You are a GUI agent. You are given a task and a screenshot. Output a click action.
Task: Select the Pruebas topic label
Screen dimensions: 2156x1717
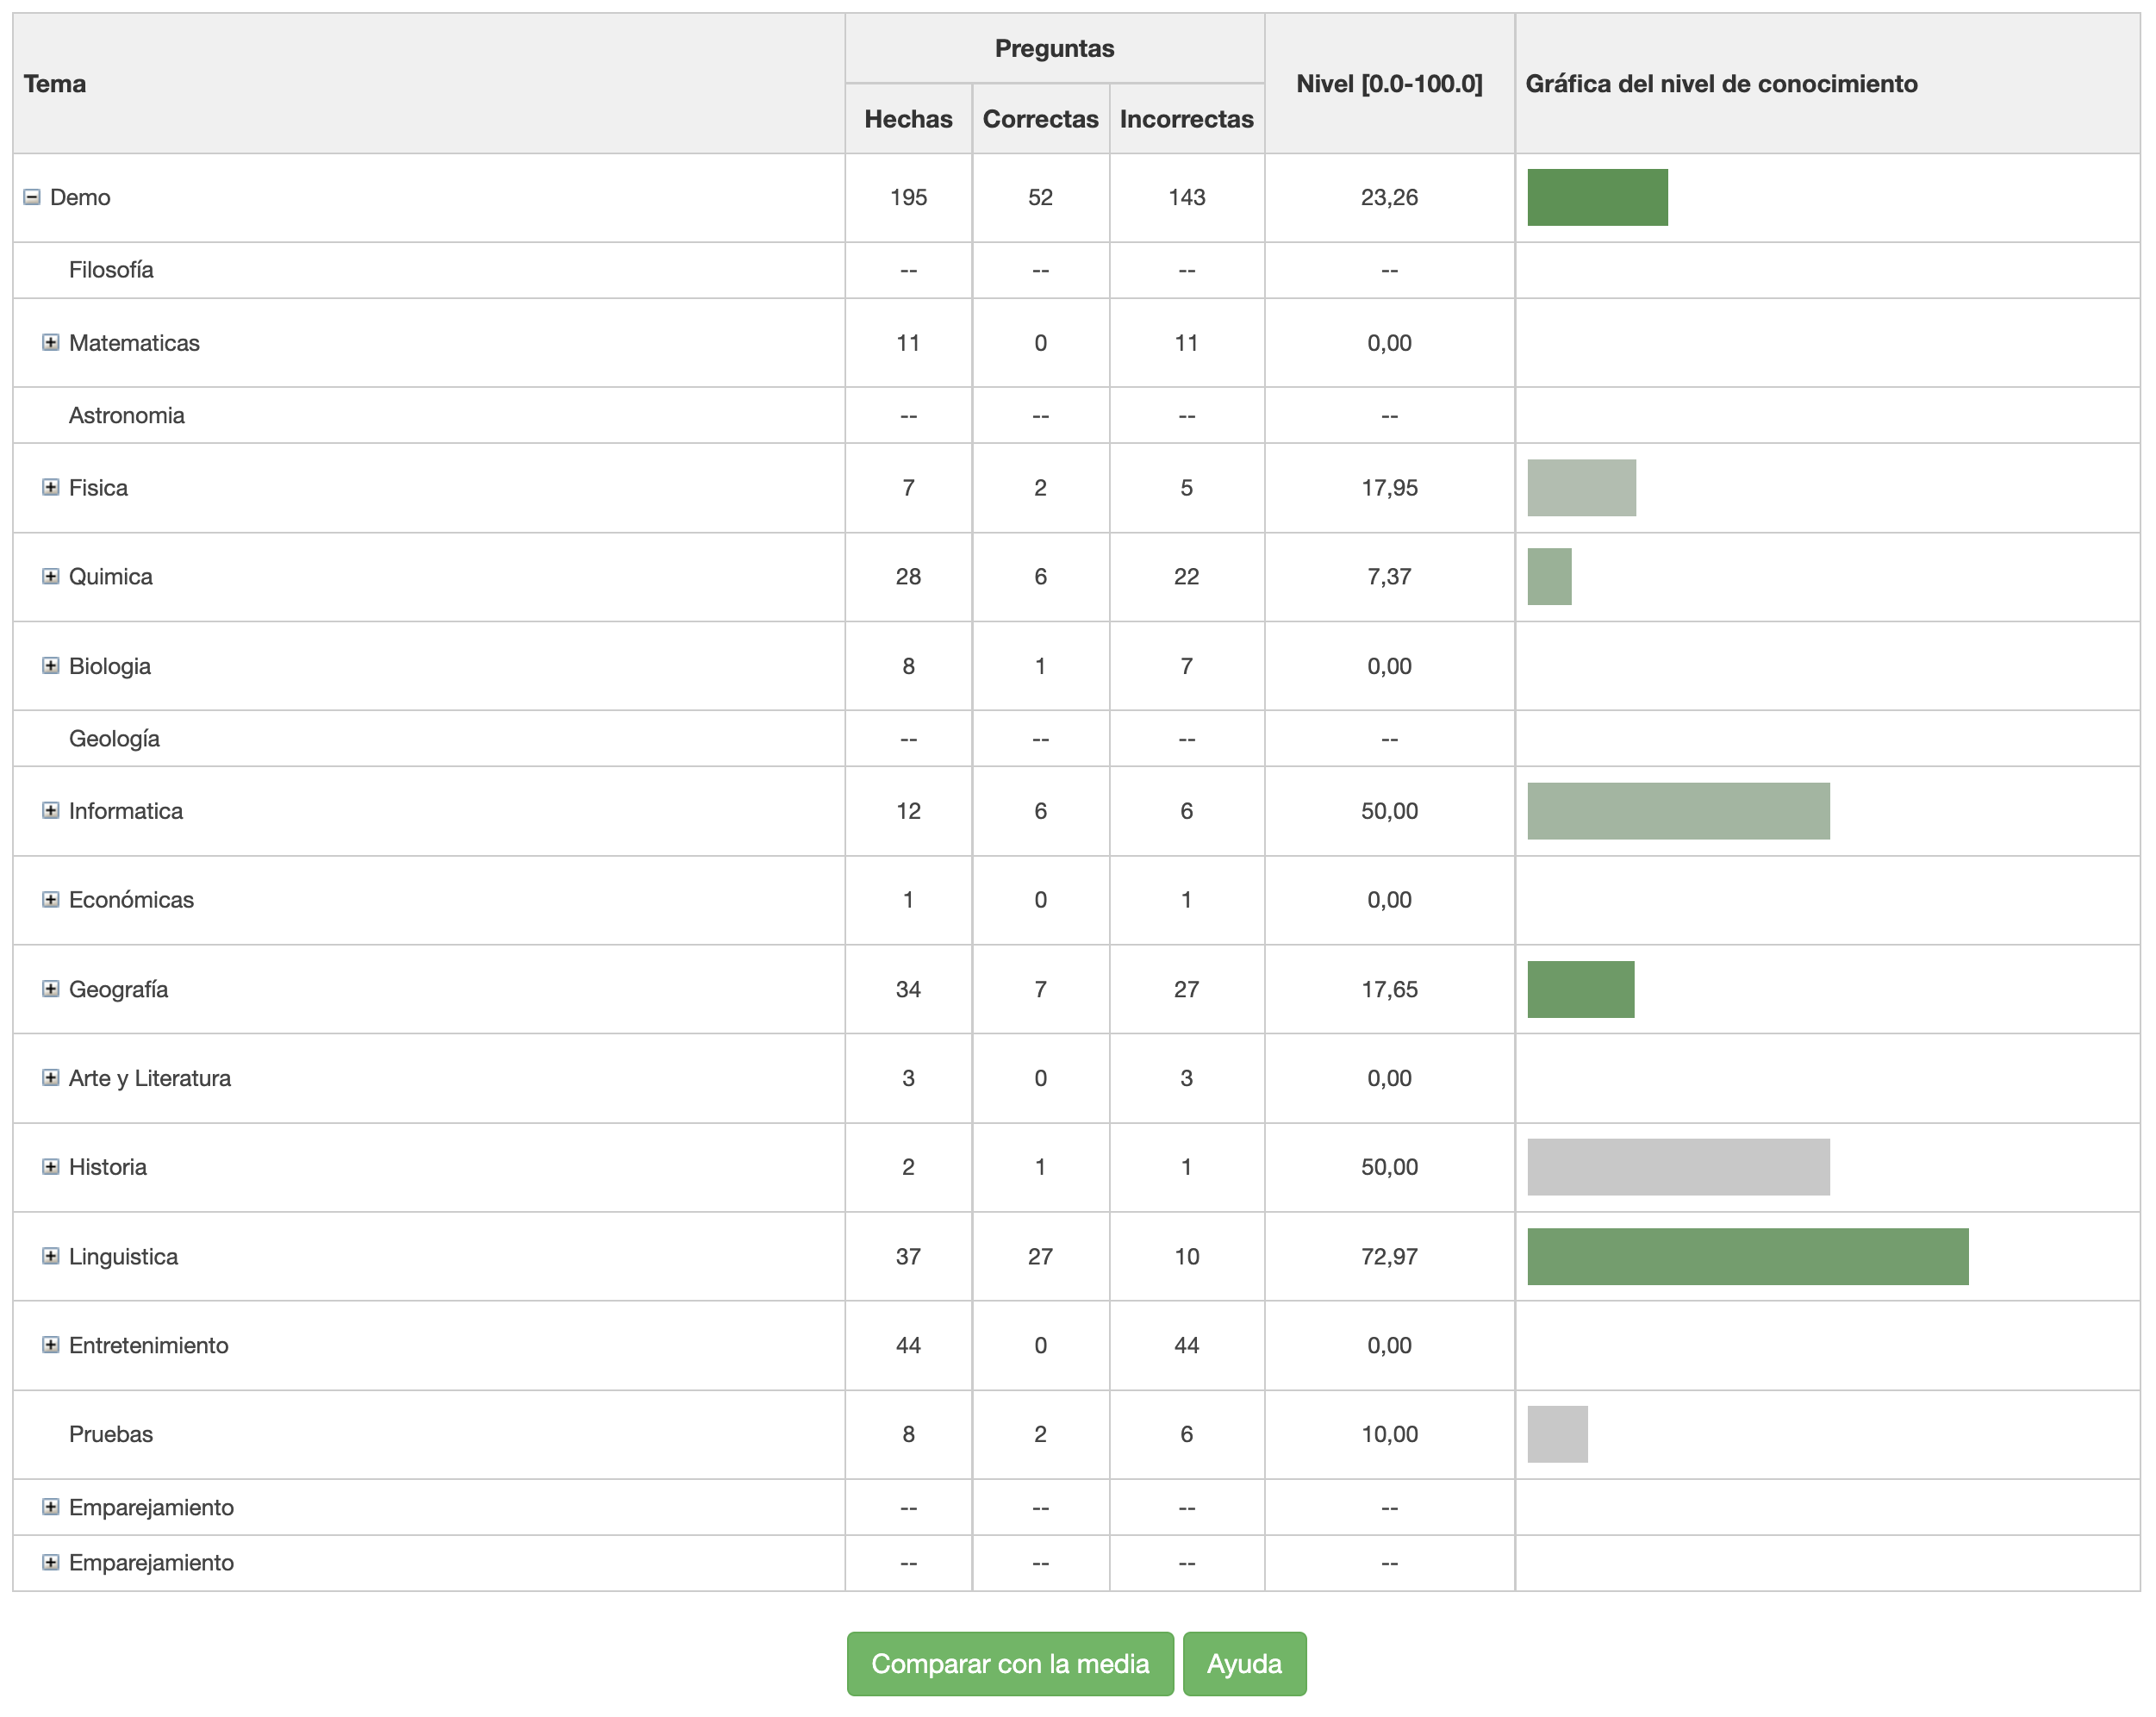111,1434
